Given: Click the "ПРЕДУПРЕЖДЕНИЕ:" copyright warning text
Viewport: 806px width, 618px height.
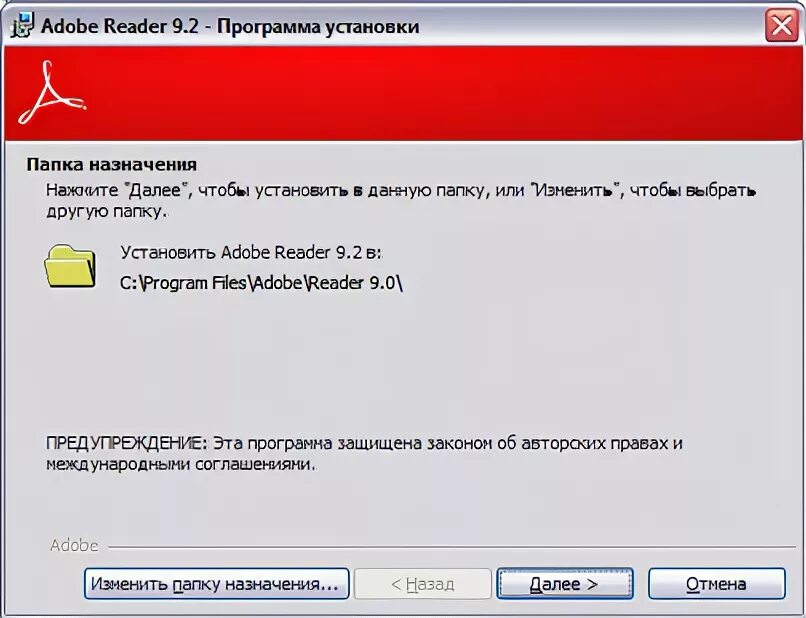Looking at the screenshot, I should coord(364,443).
